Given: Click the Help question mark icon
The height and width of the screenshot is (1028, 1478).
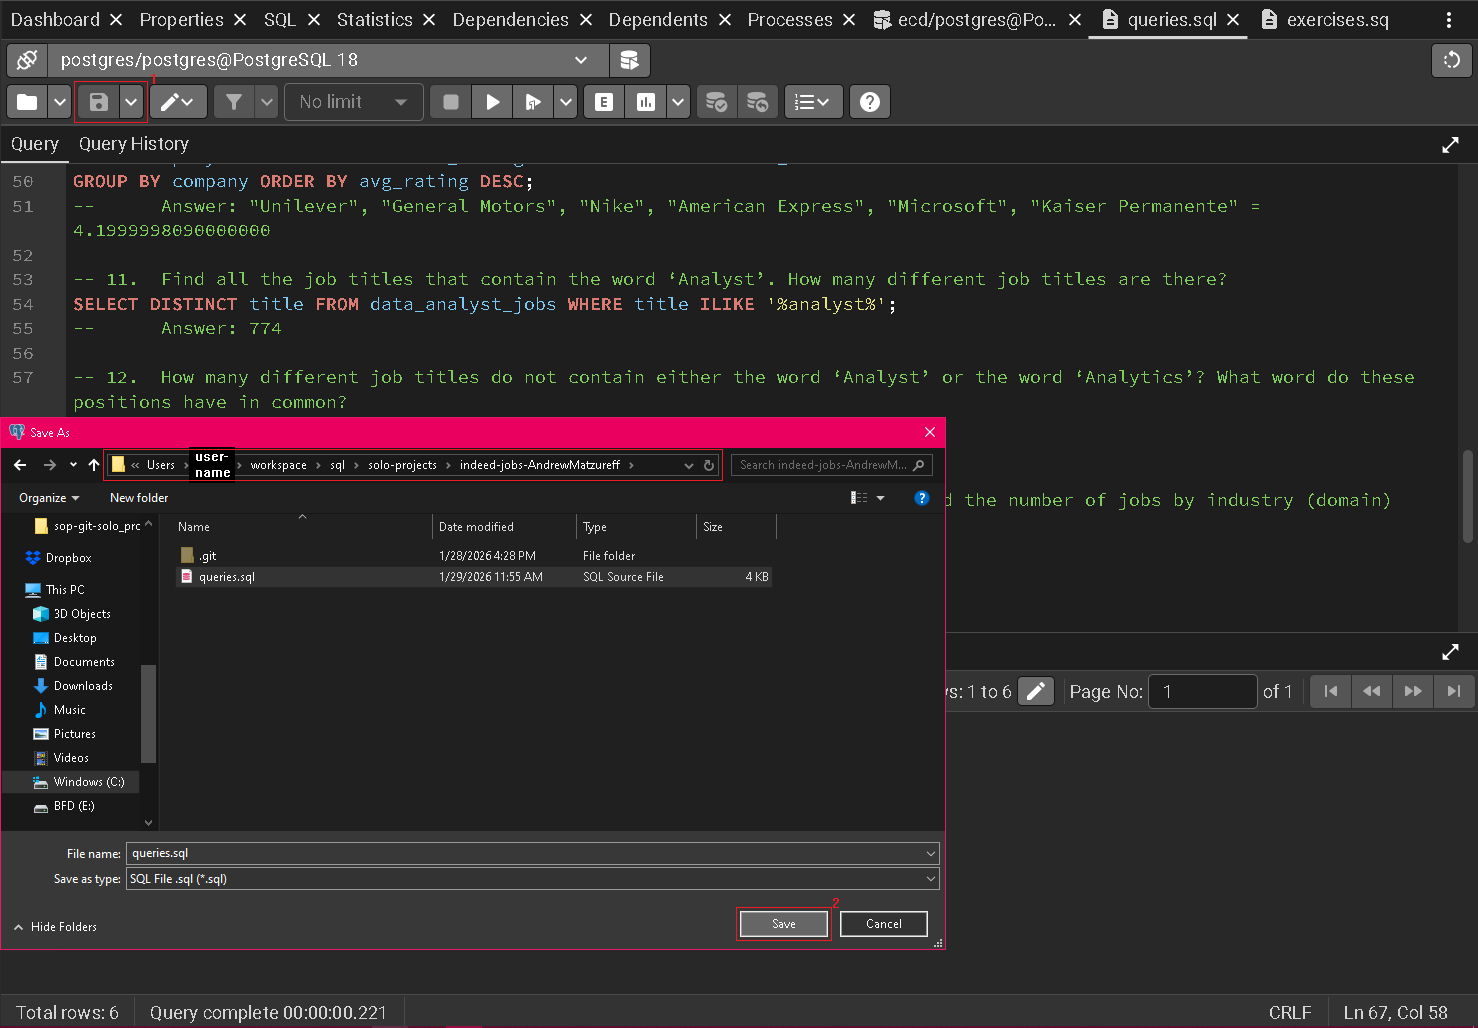Looking at the screenshot, I should tap(870, 102).
